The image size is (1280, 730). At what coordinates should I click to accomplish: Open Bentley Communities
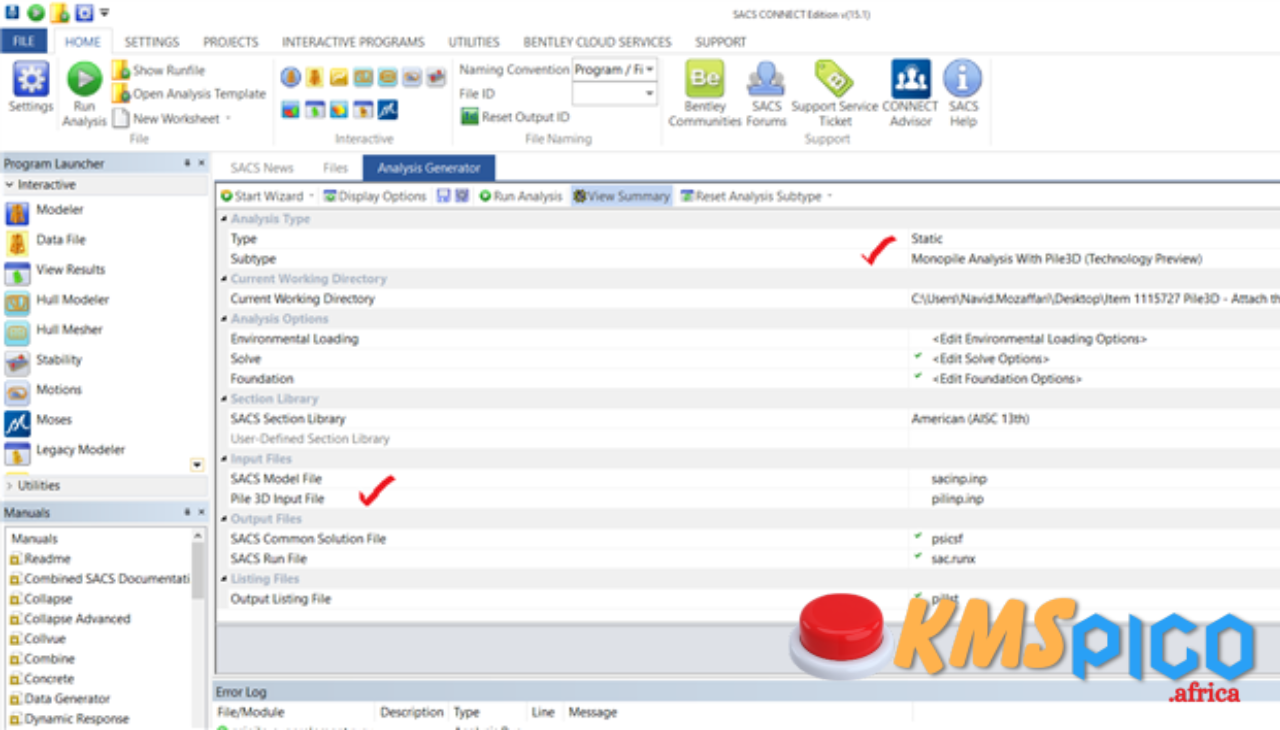point(705,95)
